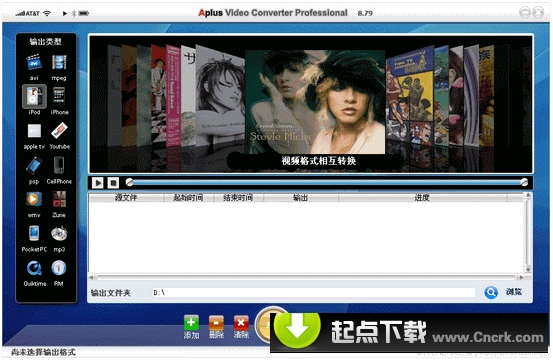Select the apple tv output icon
Screen dimensions: 553x363
[34, 131]
